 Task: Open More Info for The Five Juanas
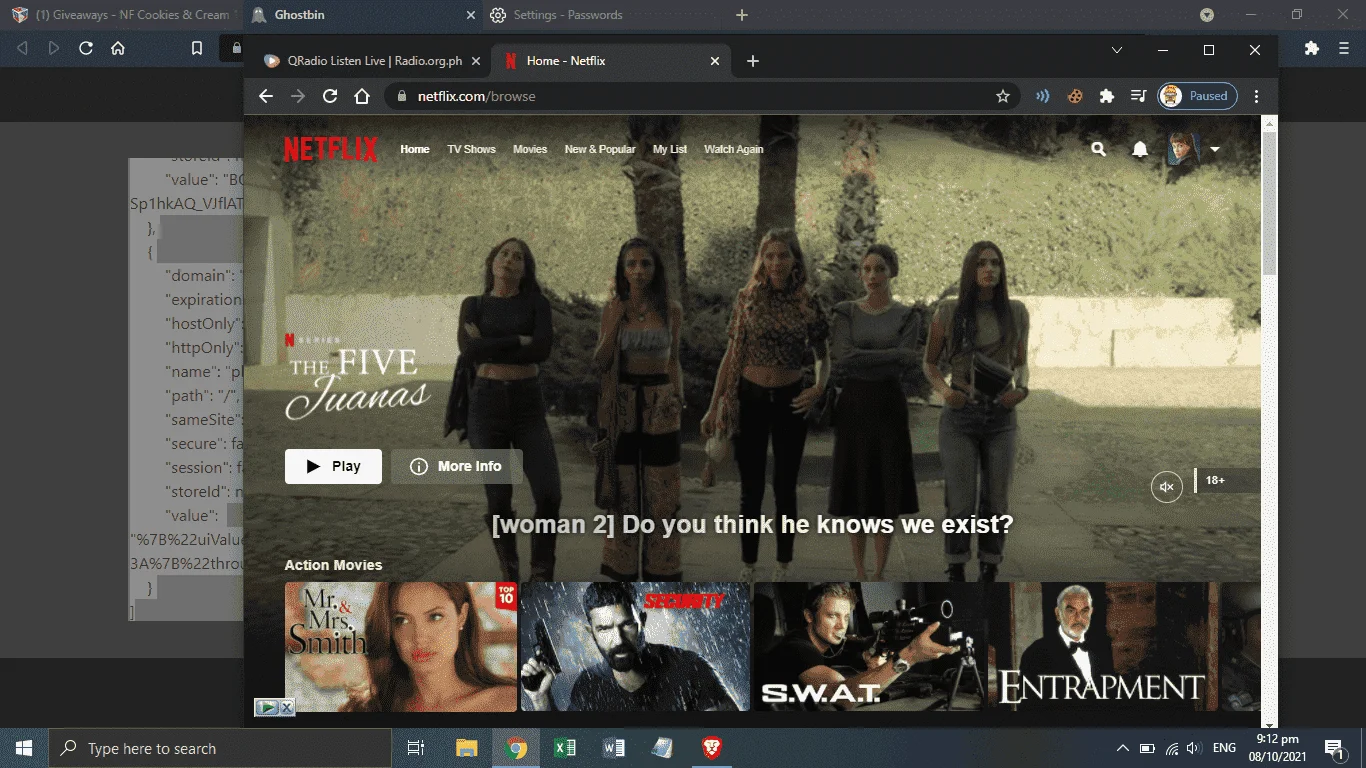coord(457,466)
